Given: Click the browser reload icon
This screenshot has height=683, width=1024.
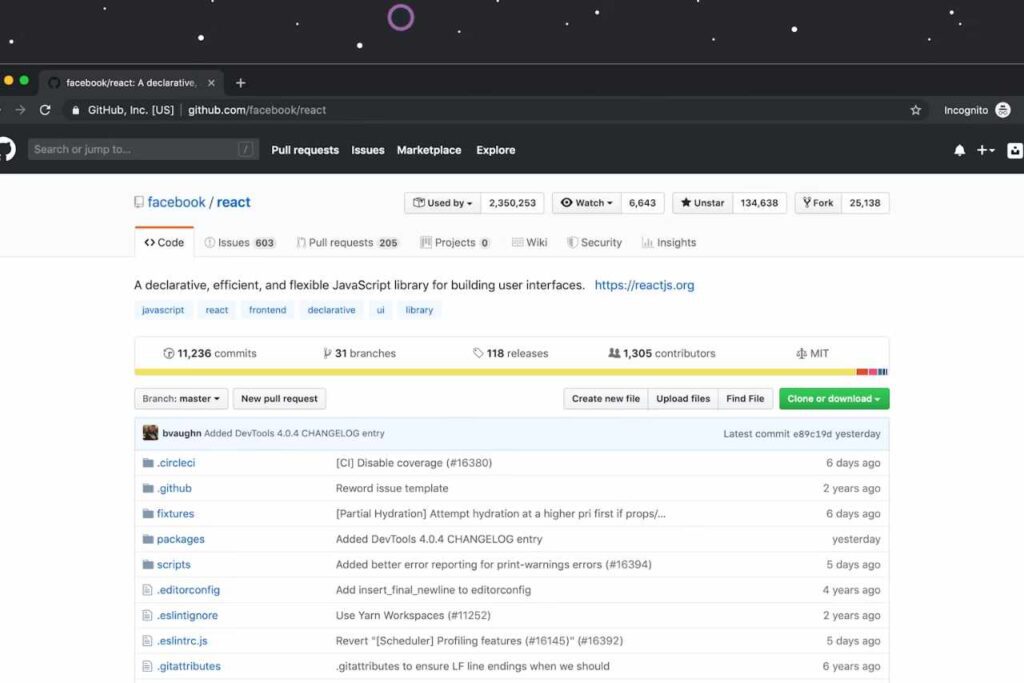Looking at the screenshot, I should 45,110.
